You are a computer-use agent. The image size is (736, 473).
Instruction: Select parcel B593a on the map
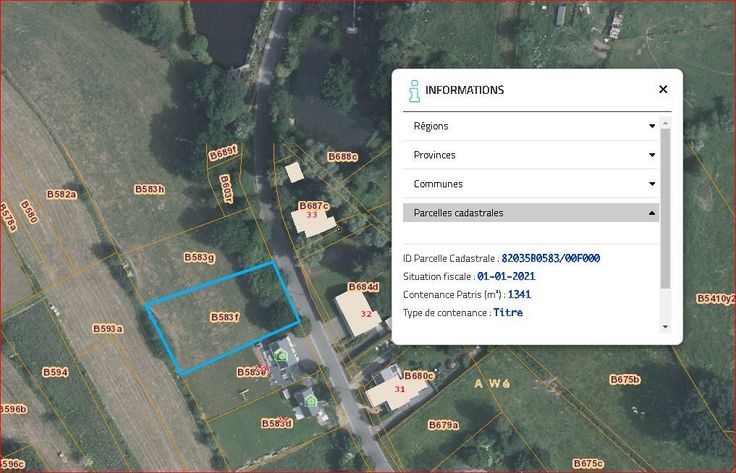107,328
